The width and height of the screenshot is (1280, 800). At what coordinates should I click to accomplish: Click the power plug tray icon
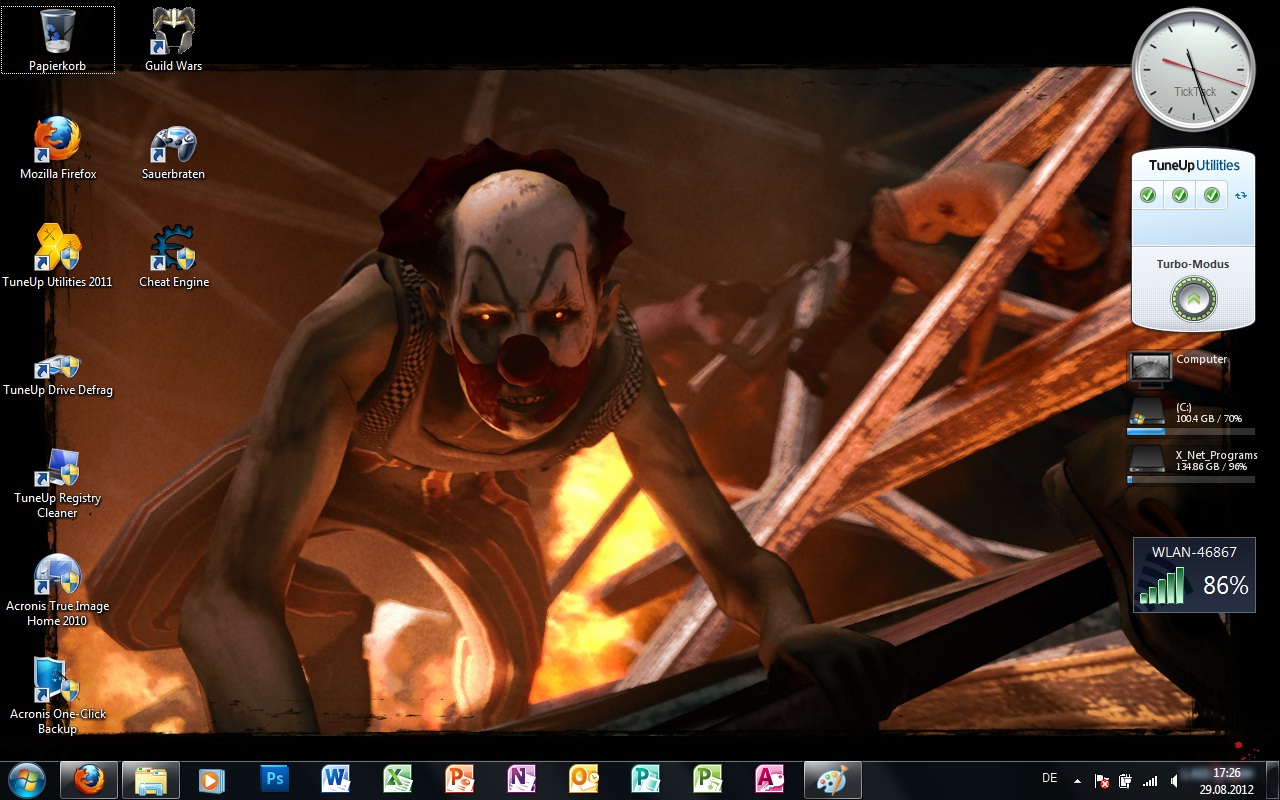point(1125,780)
